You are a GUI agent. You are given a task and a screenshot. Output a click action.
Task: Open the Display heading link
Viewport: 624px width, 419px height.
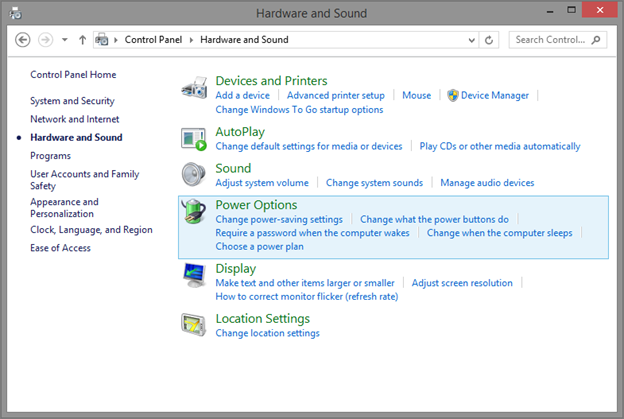tap(236, 269)
